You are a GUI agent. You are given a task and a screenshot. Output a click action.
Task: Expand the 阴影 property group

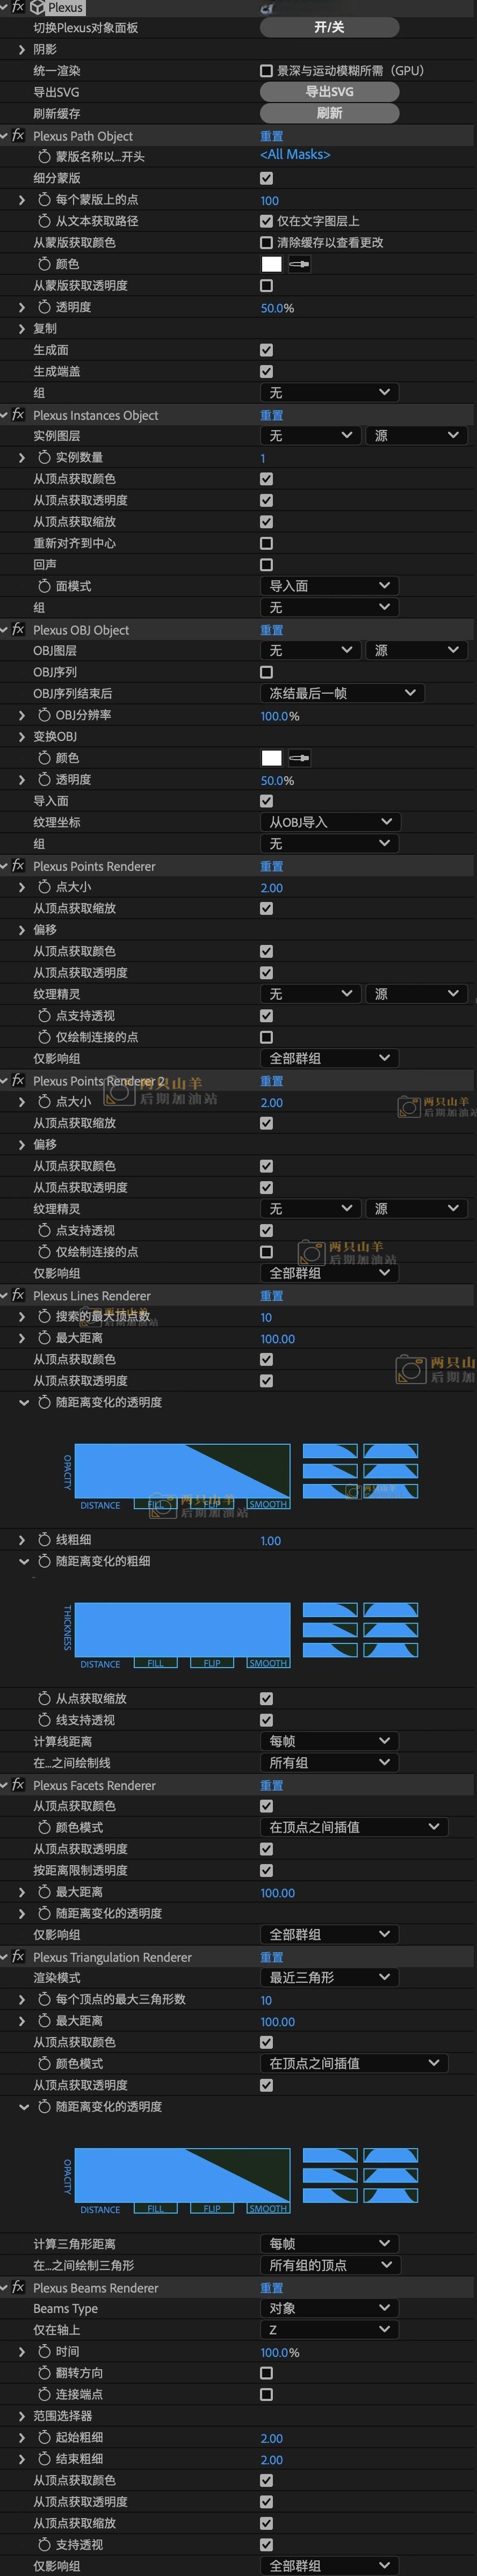(x=22, y=49)
